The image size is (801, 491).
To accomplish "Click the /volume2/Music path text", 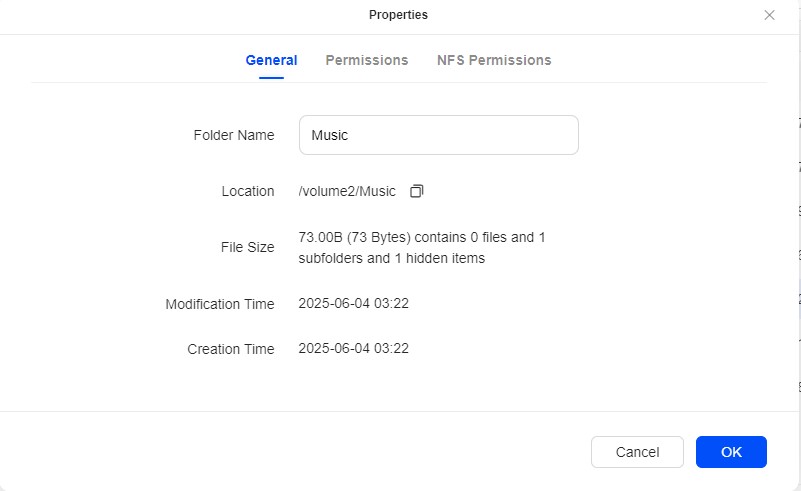I will point(347,191).
